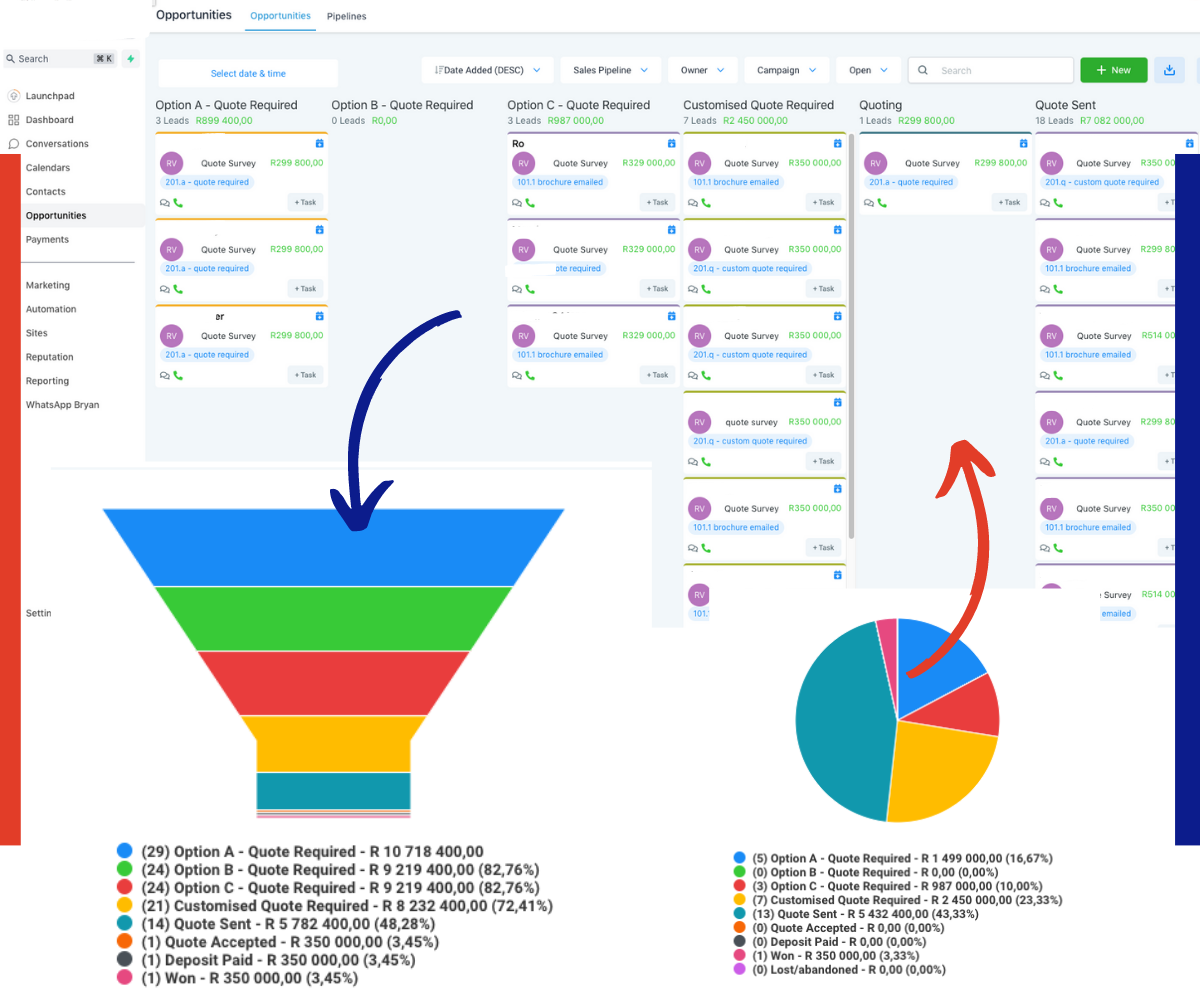Open Launchpad from the sidebar

click(x=50, y=96)
